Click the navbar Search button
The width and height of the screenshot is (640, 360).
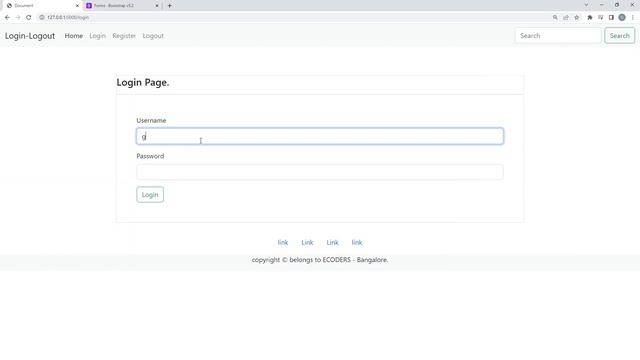tap(619, 36)
